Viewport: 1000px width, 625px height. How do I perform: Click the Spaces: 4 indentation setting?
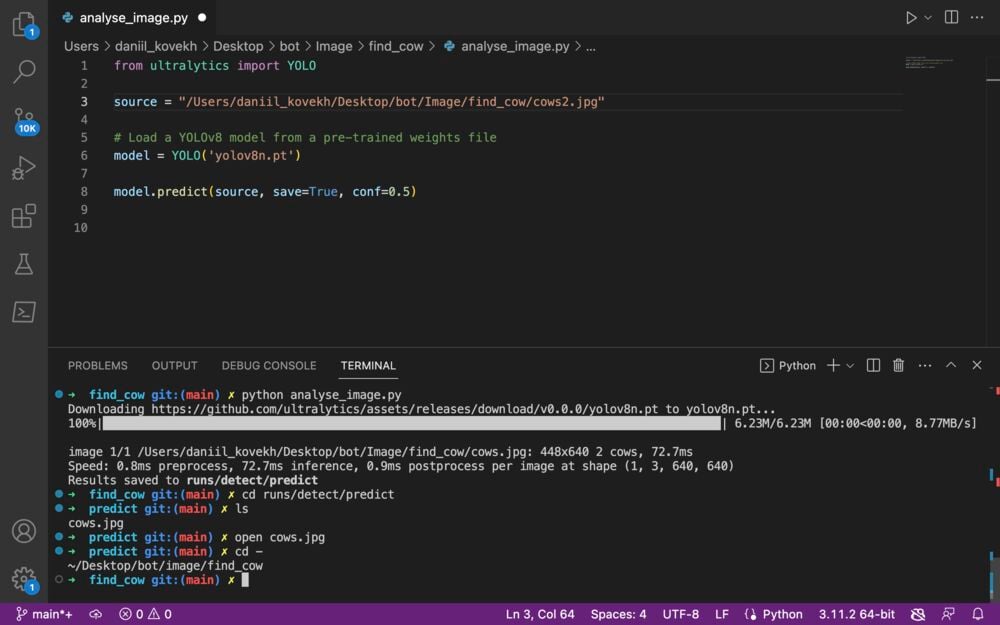(618, 614)
